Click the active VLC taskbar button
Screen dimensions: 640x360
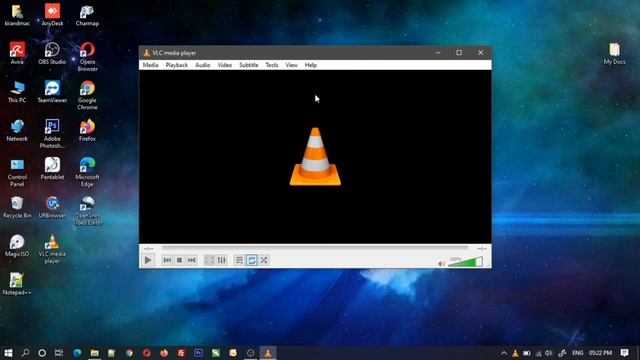(268, 353)
